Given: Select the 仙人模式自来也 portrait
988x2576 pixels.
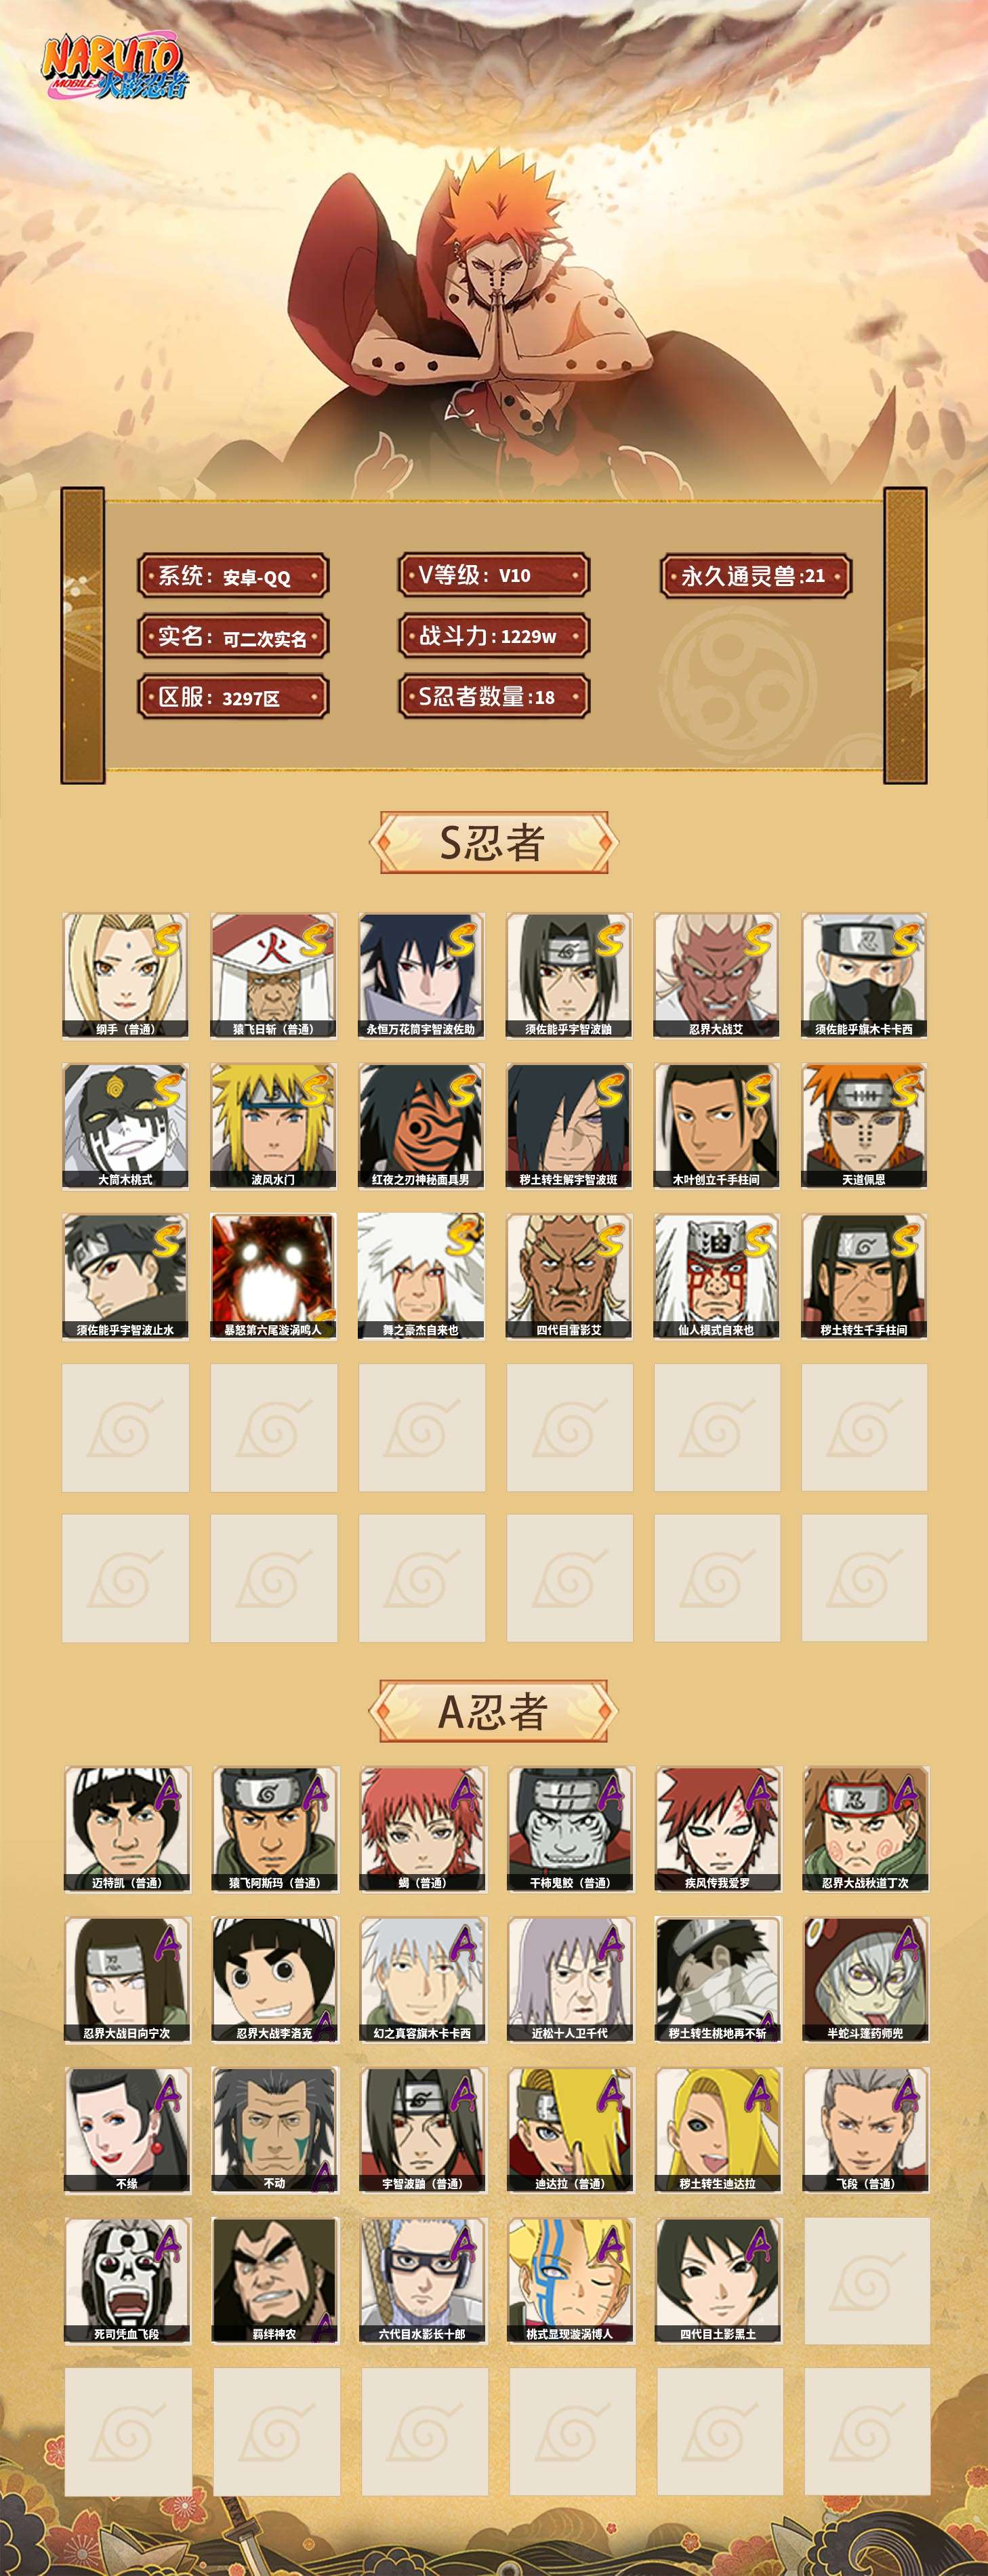Looking at the screenshot, I should tap(717, 1276).
